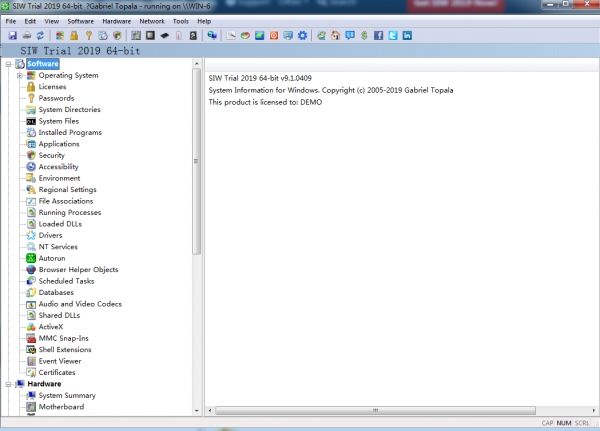Click the Save floppy disk toolbar icon
The height and width of the screenshot is (431, 600).
(12, 36)
